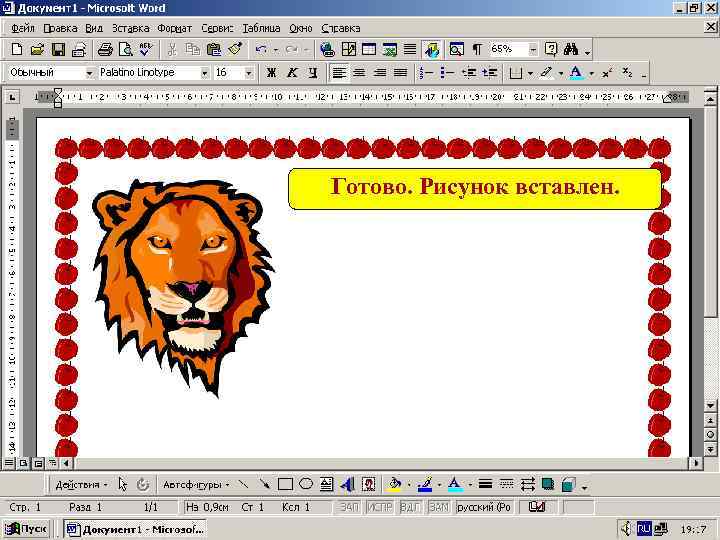The width and height of the screenshot is (720, 540).
Task: Click the RU language indicator
Action: click(x=644, y=529)
